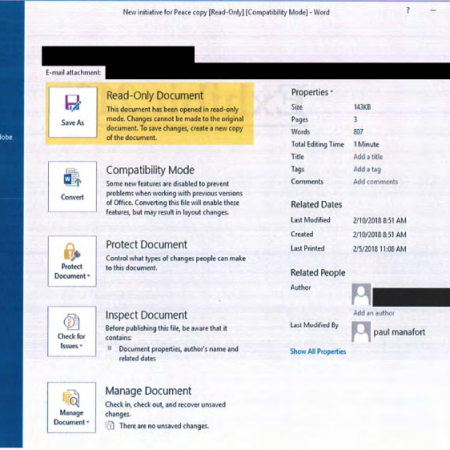Click the Related People heading
450x450 pixels.
tap(318, 273)
